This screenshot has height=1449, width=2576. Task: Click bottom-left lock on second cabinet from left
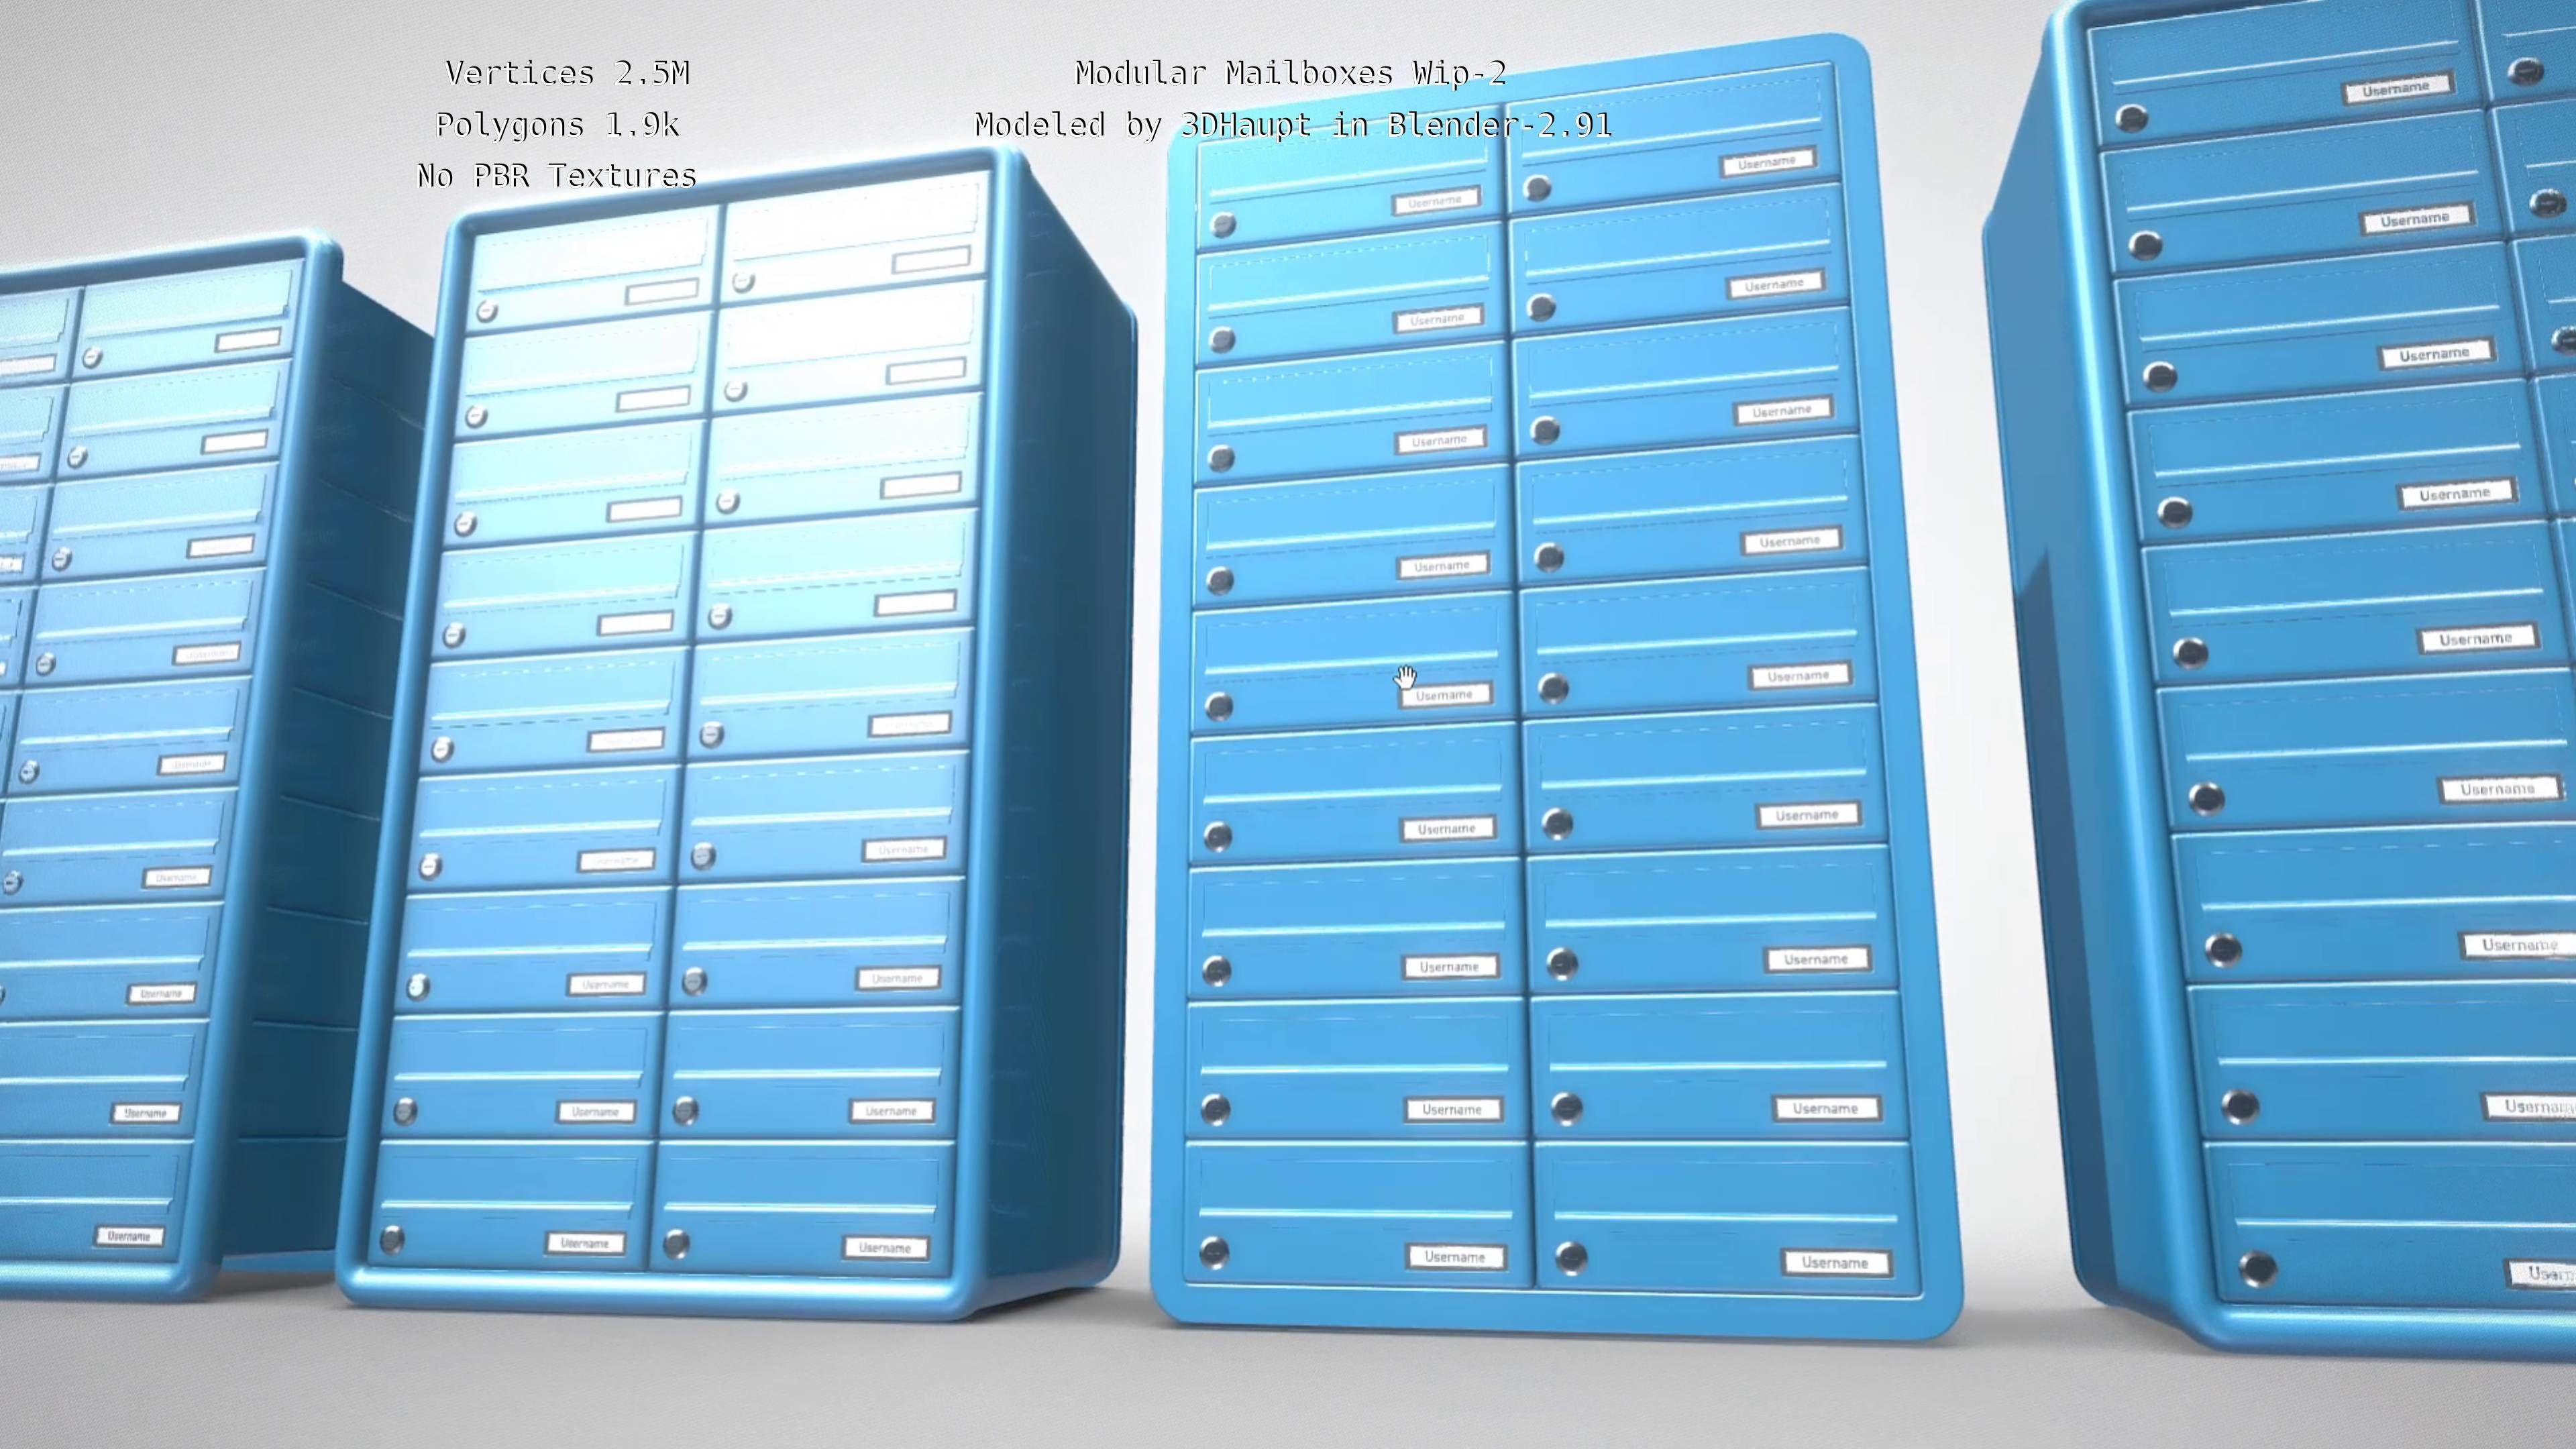(392, 1240)
